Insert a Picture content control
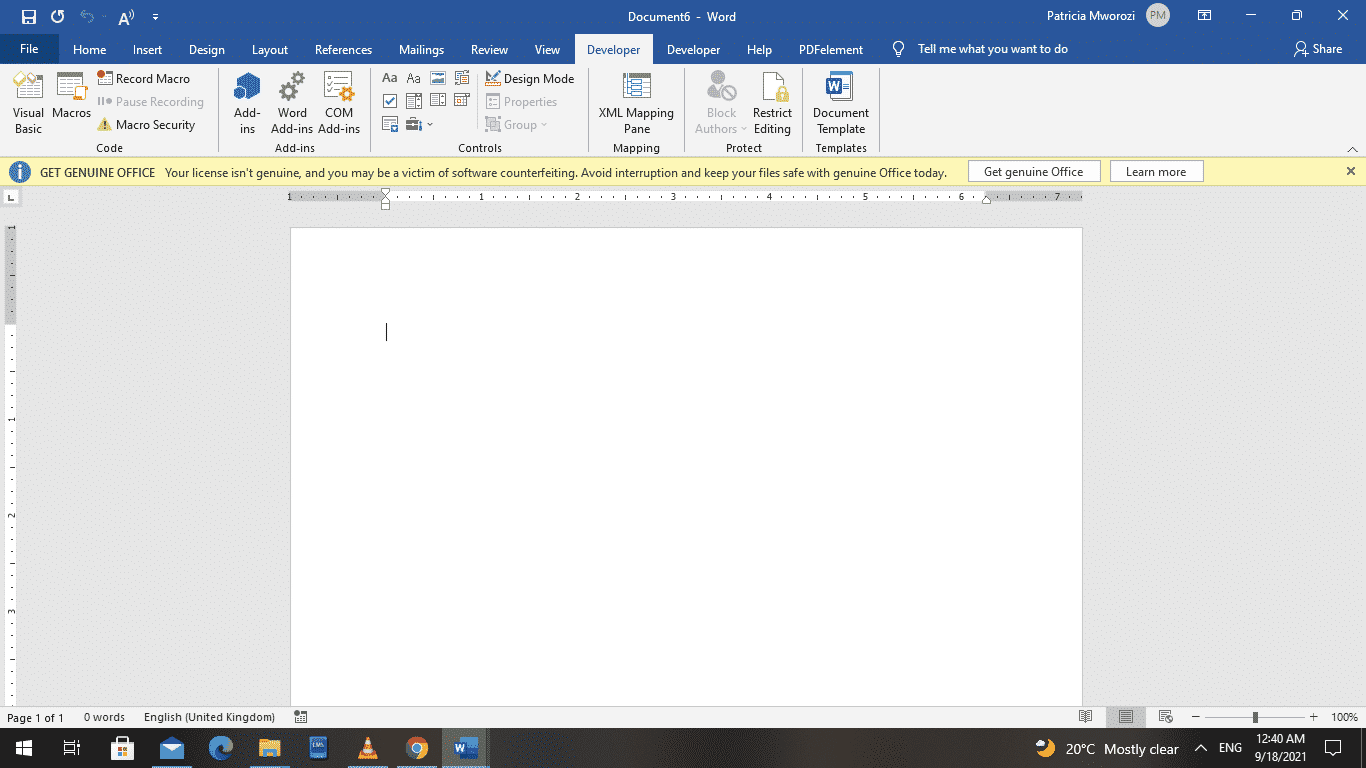The height and width of the screenshot is (768, 1366). (x=437, y=77)
